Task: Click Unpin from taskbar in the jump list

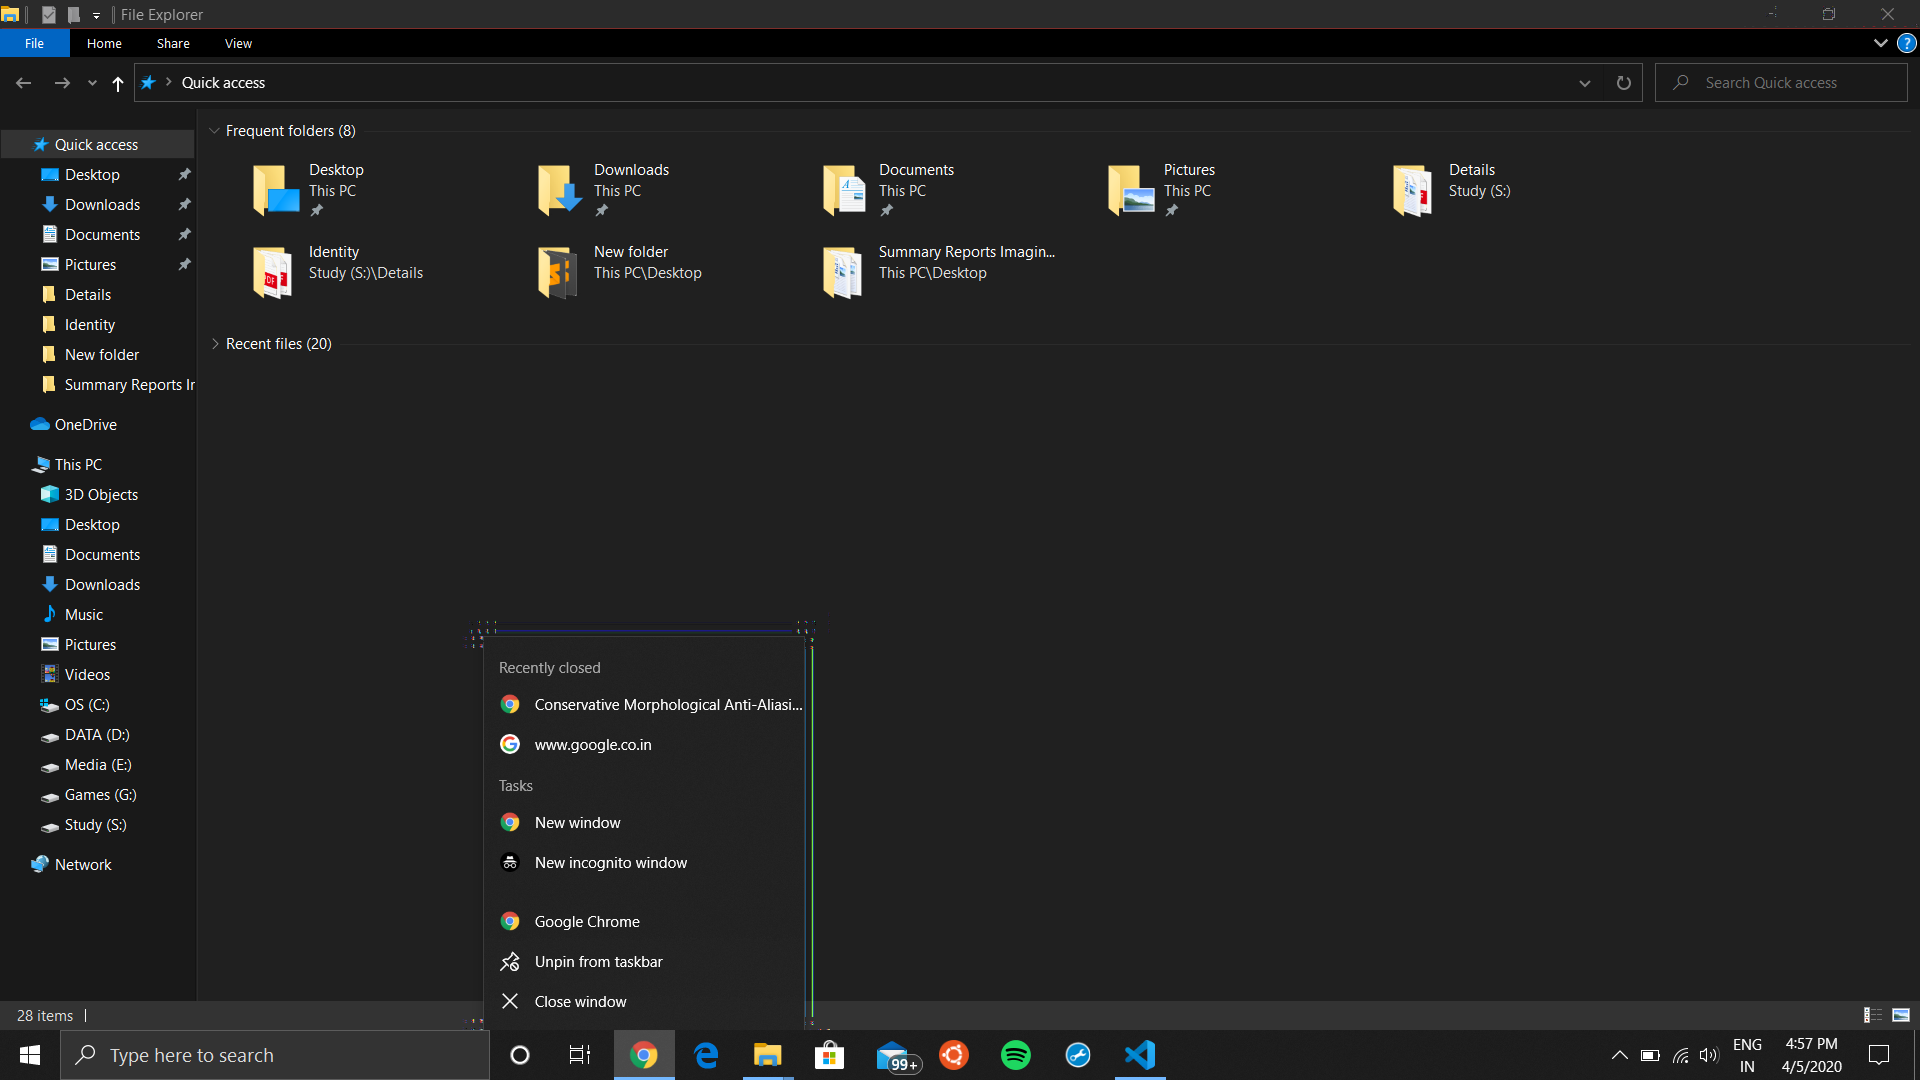Action: (598, 961)
